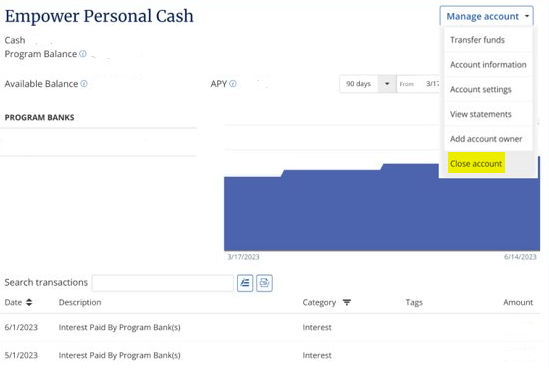Click the From date field
549x368 pixels.
(x=418, y=84)
